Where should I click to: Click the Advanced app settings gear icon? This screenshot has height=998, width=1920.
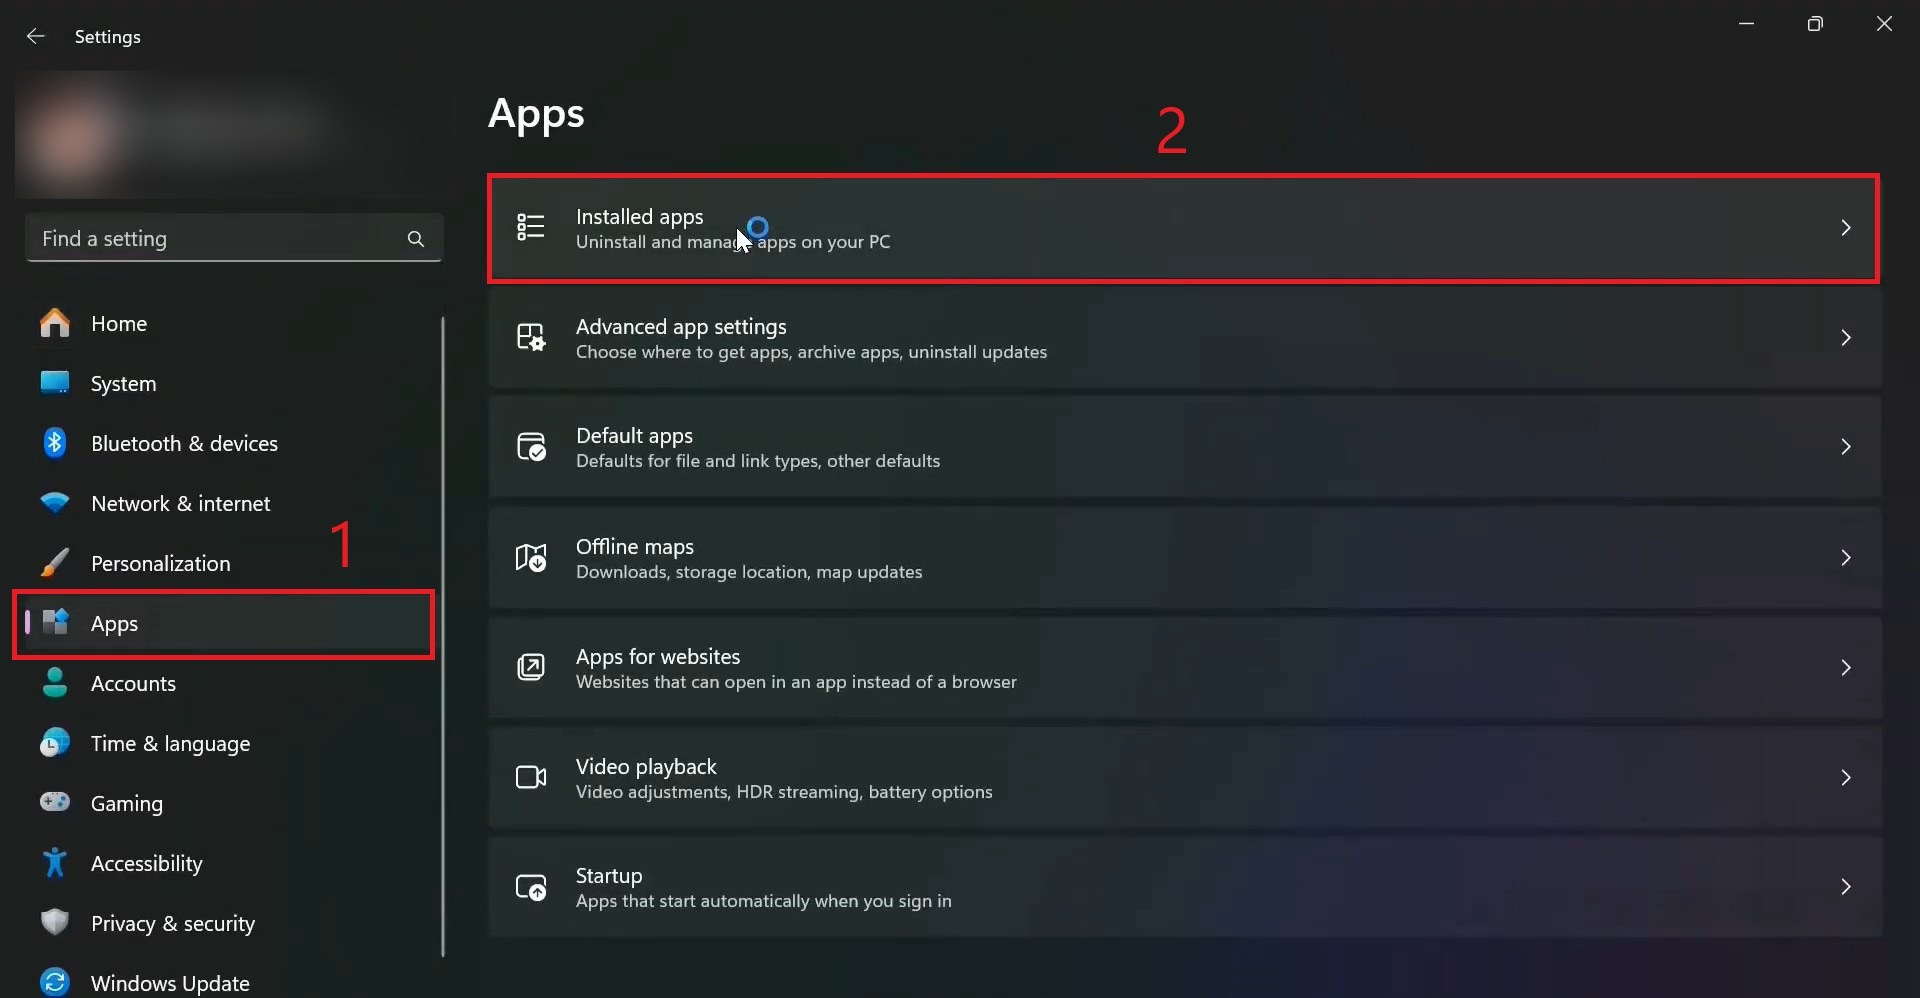[x=531, y=338]
